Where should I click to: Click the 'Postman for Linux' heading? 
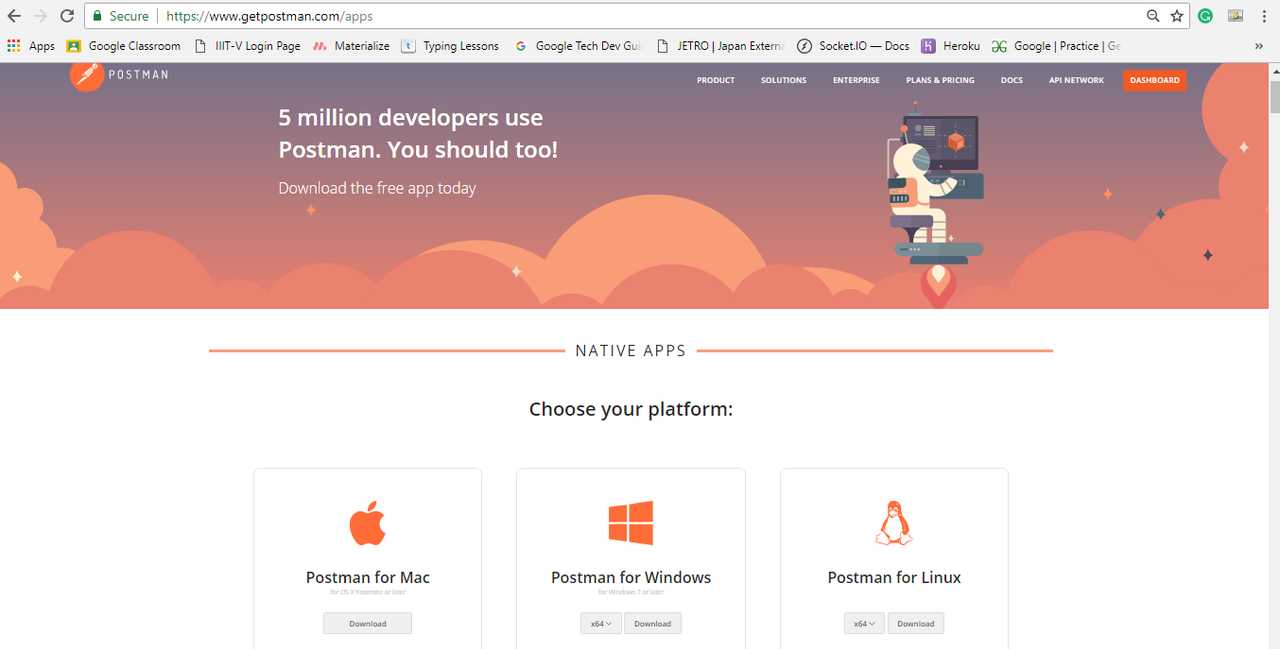[x=894, y=577]
